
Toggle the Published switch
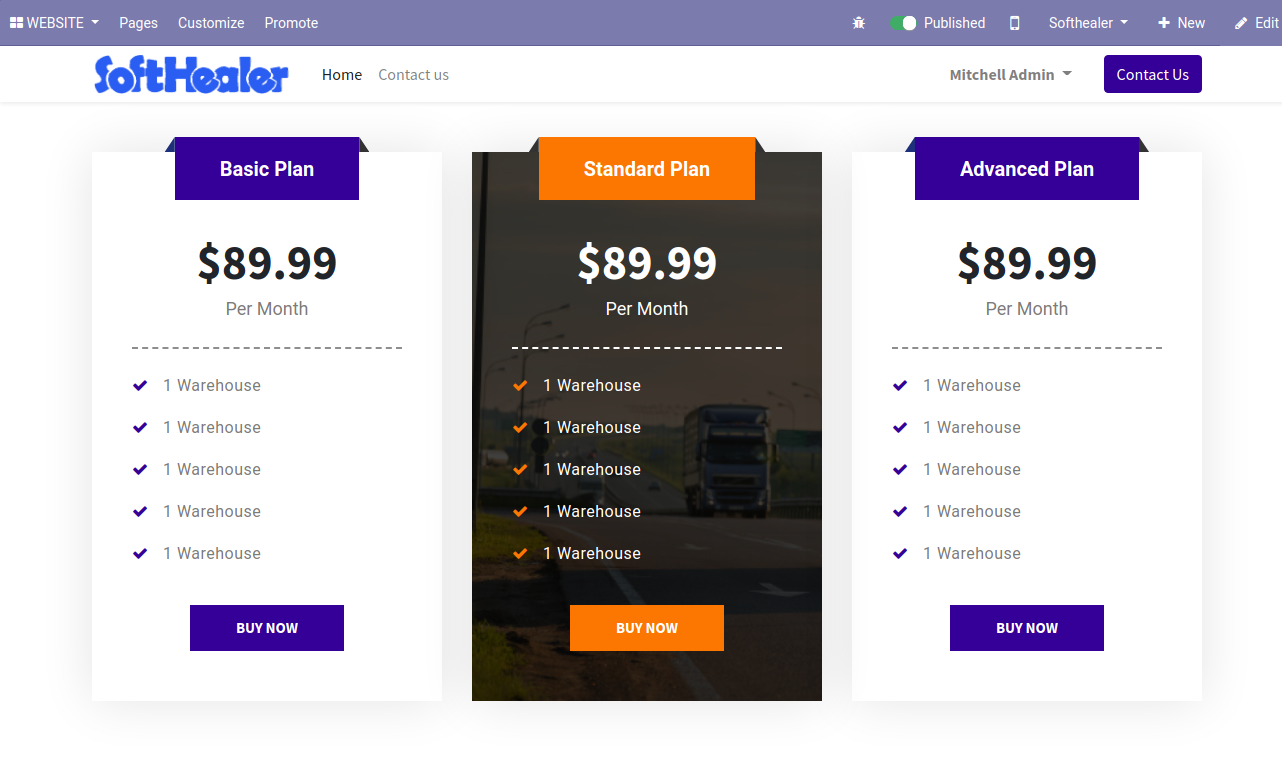click(903, 23)
